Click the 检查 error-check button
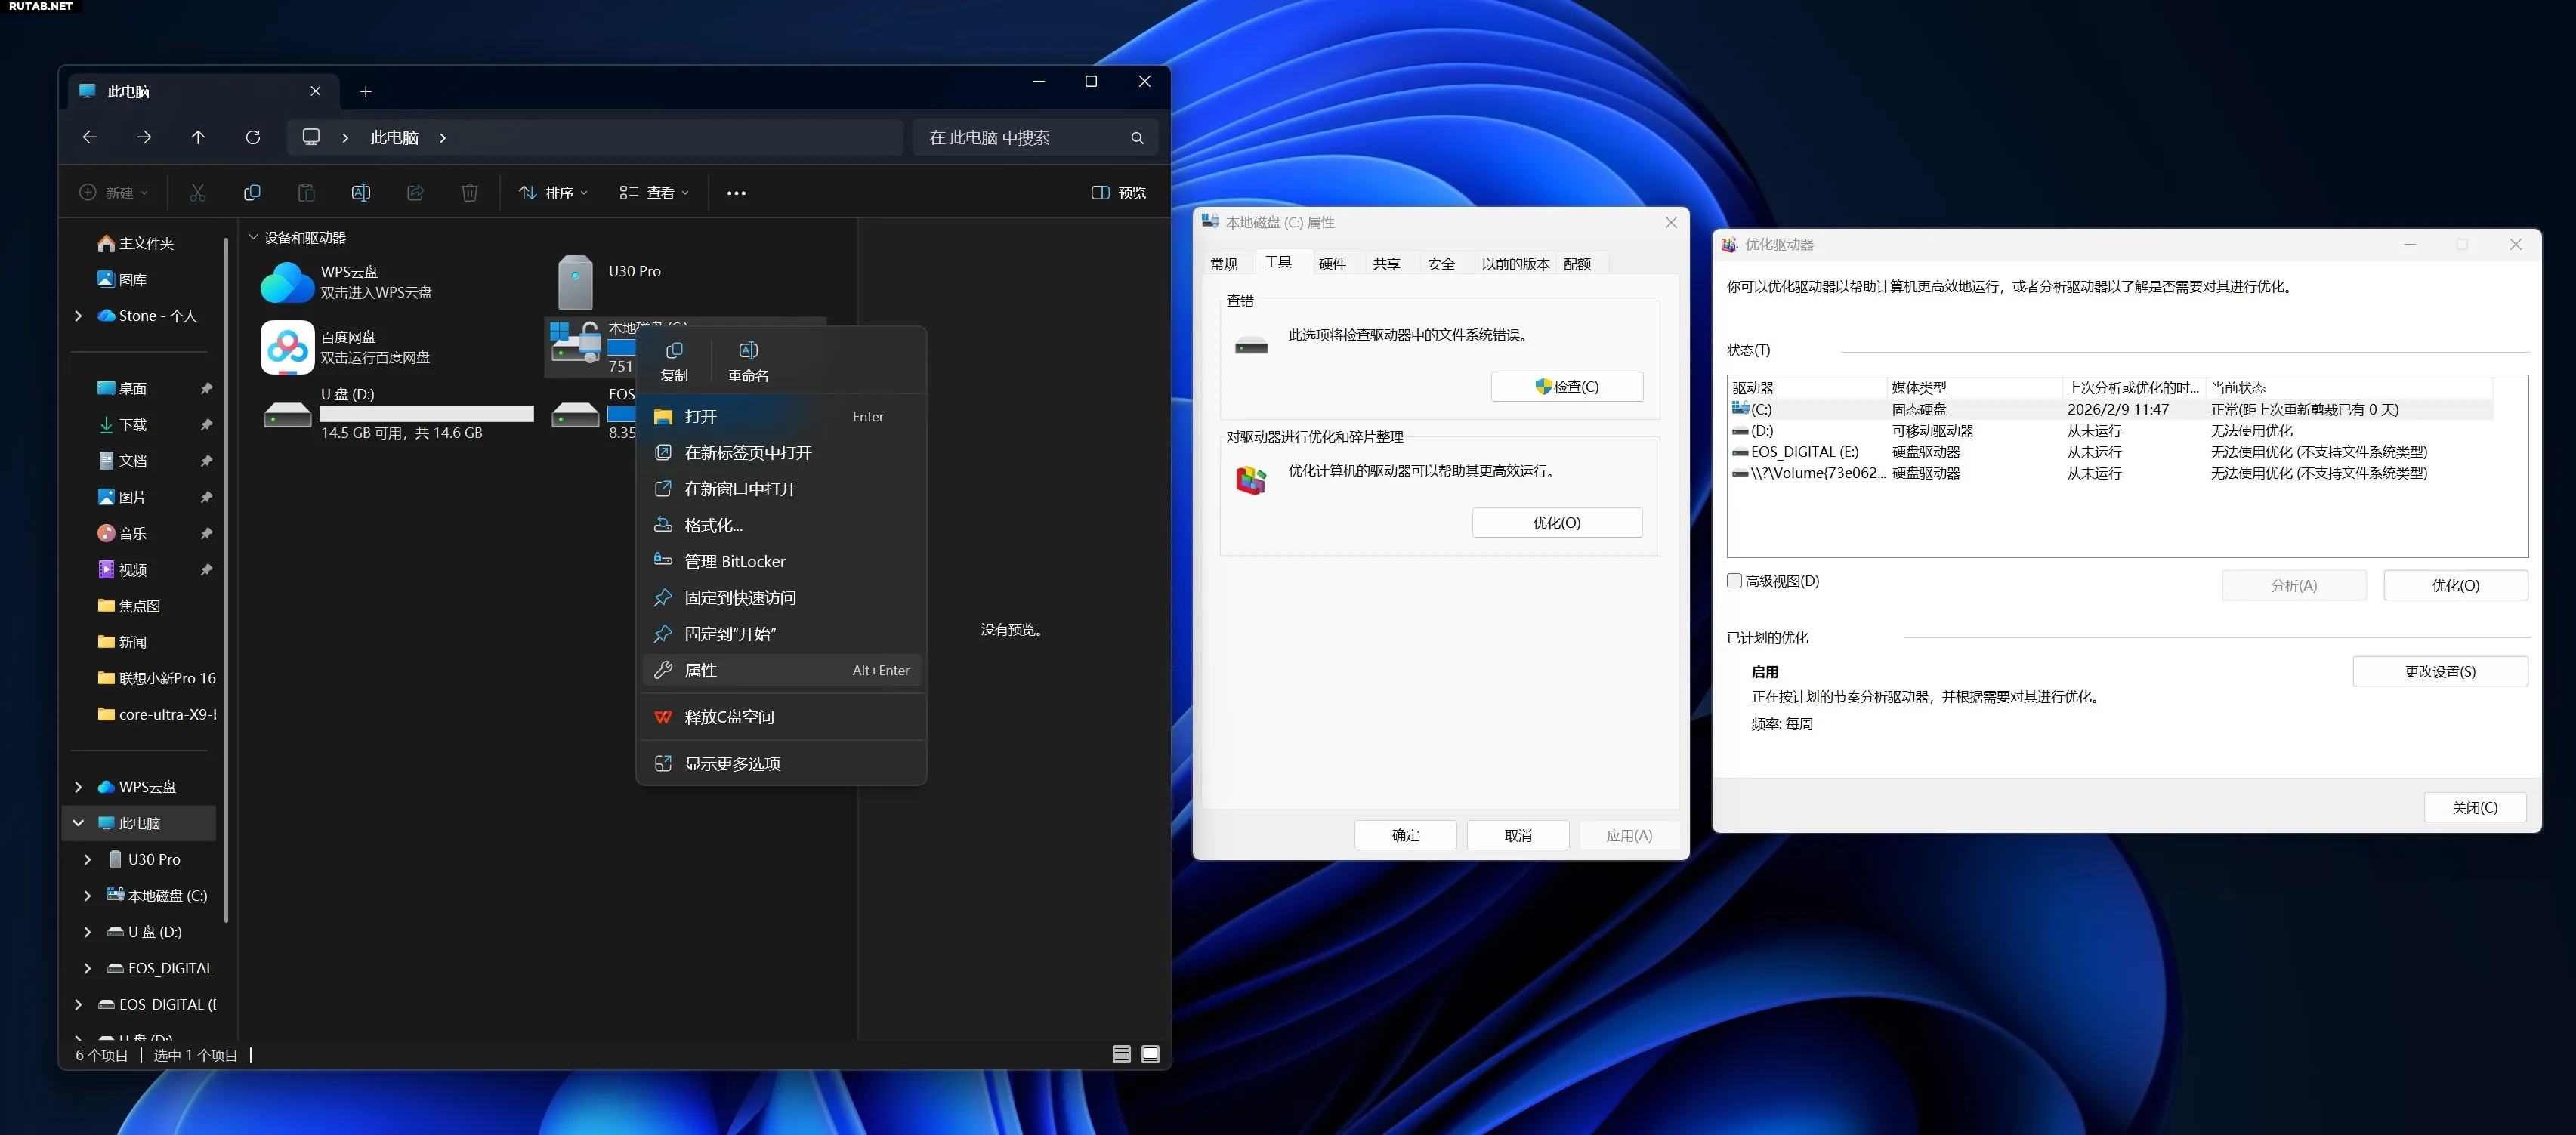Image resolution: width=2576 pixels, height=1135 pixels. click(x=1566, y=387)
